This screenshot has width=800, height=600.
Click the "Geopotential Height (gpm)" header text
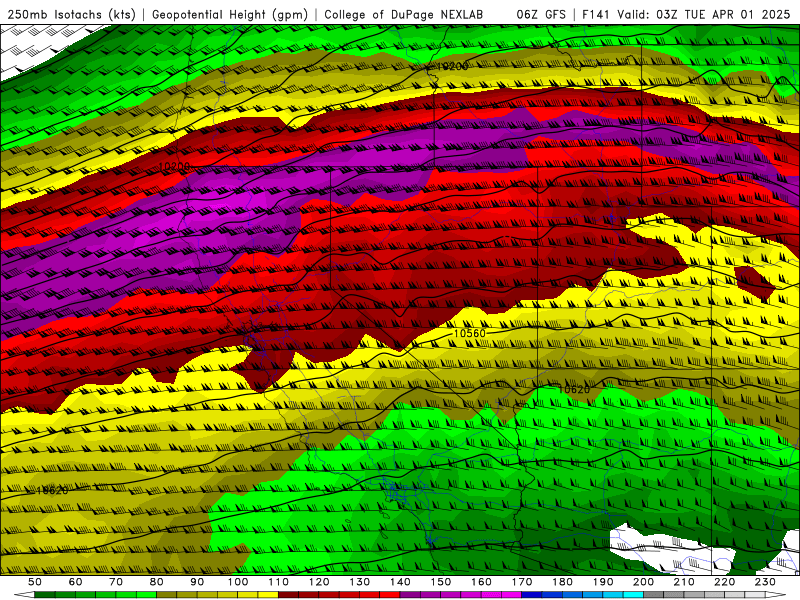230,15
